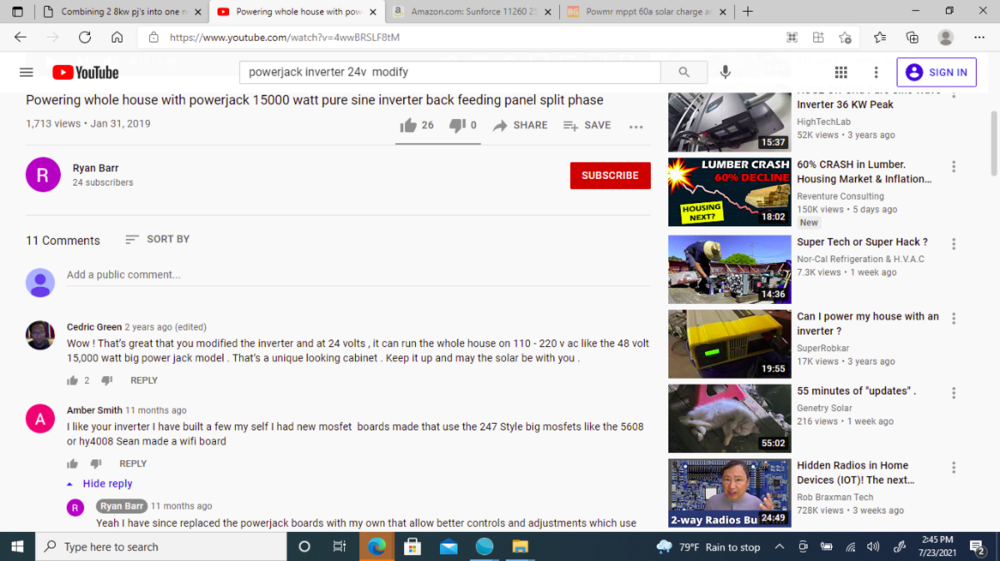
Task: Reply to Amber Smith's comment
Action: coord(133,464)
